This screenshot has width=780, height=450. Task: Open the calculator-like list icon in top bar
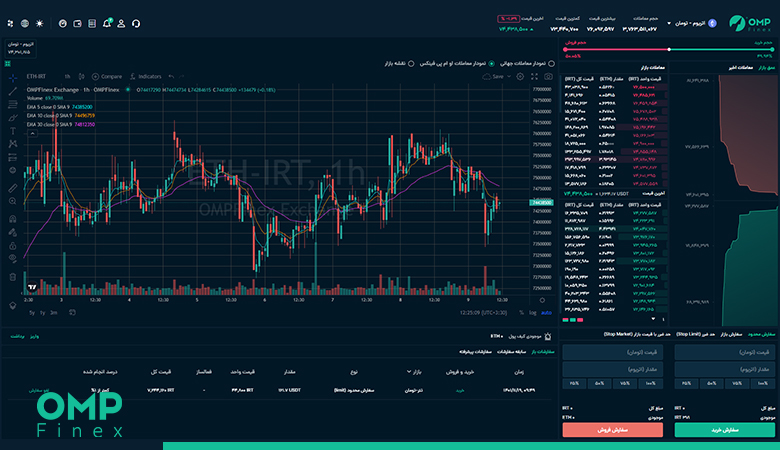(x=92, y=23)
